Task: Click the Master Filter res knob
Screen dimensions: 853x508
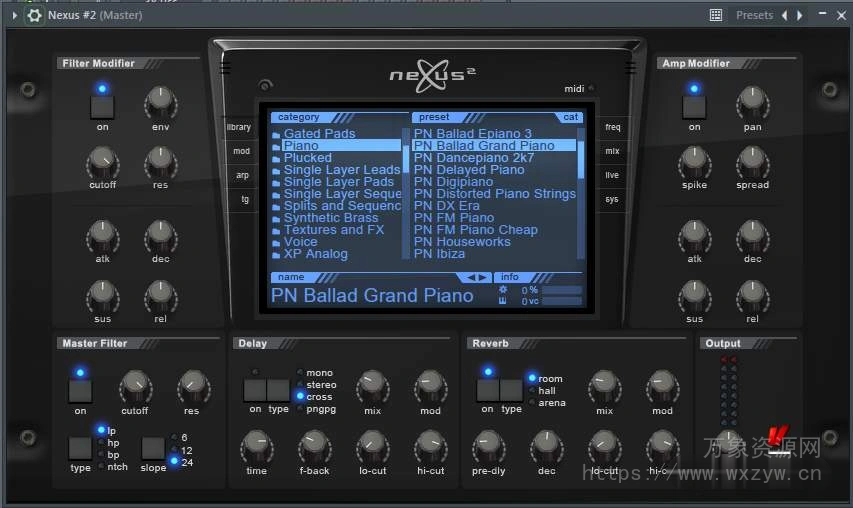Action: point(193,387)
